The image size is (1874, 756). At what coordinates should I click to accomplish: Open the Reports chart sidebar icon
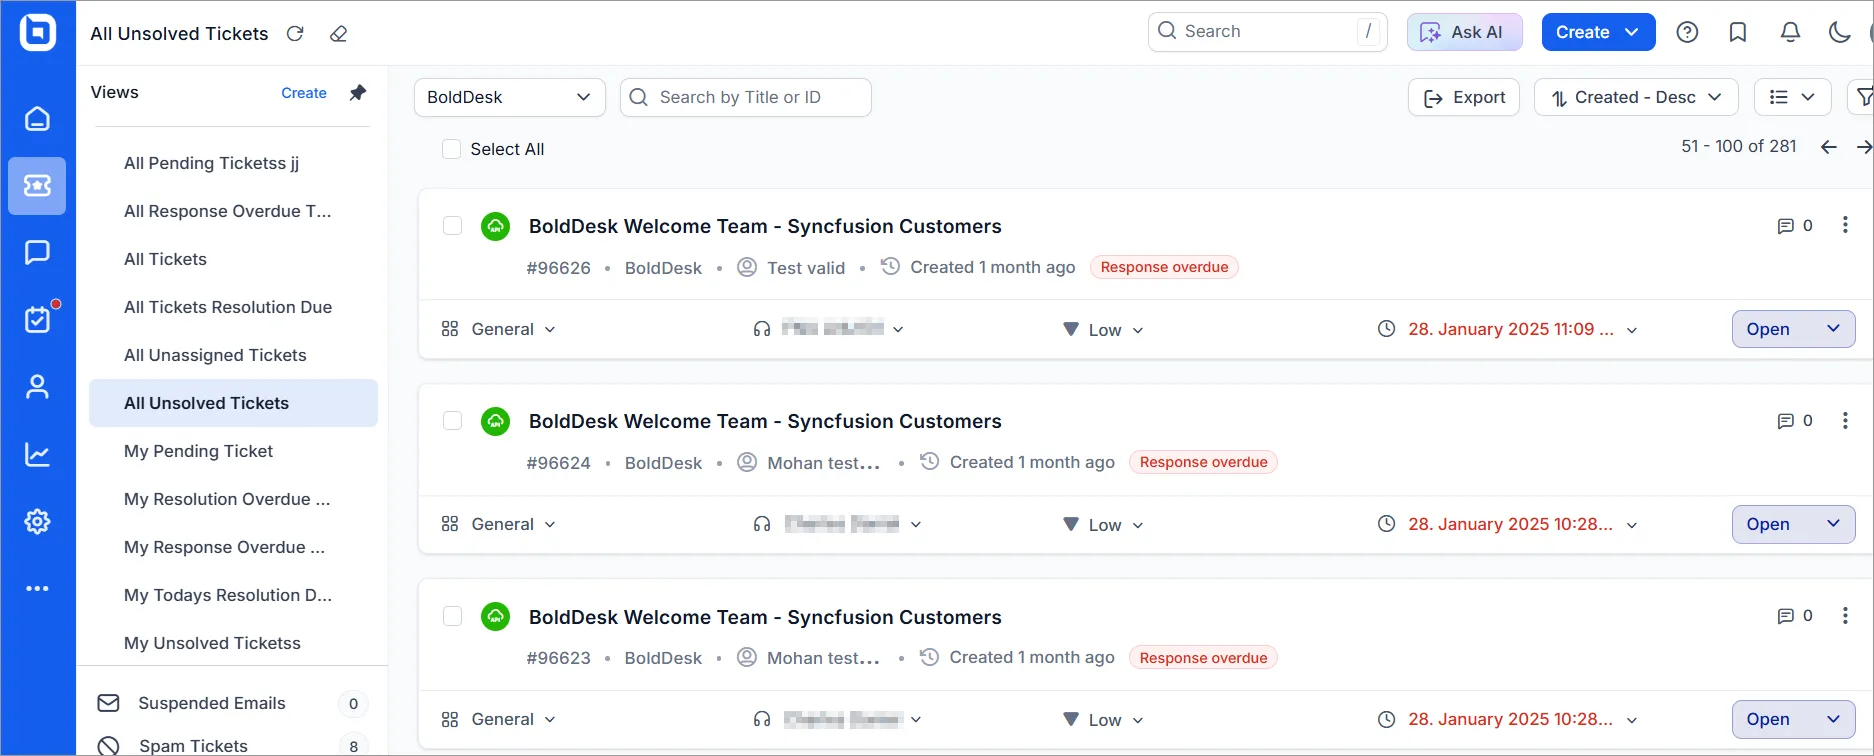click(x=37, y=454)
